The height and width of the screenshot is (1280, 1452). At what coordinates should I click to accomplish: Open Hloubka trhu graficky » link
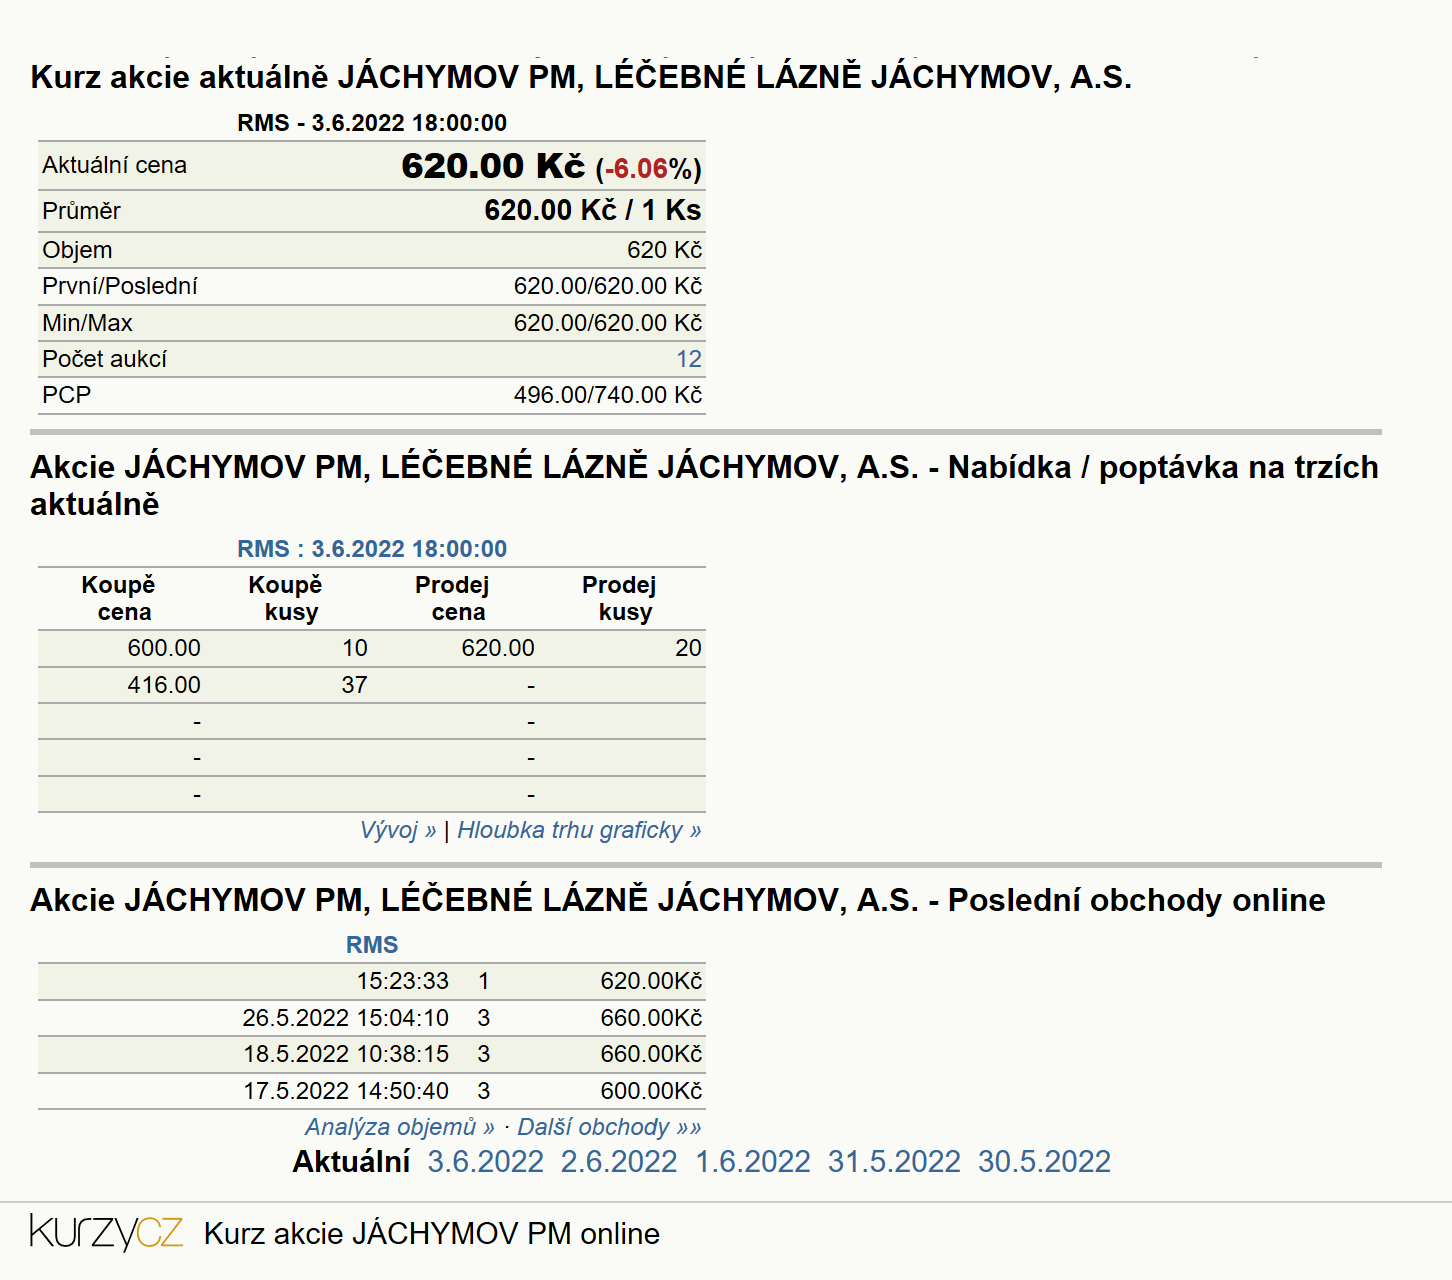click(x=579, y=830)
